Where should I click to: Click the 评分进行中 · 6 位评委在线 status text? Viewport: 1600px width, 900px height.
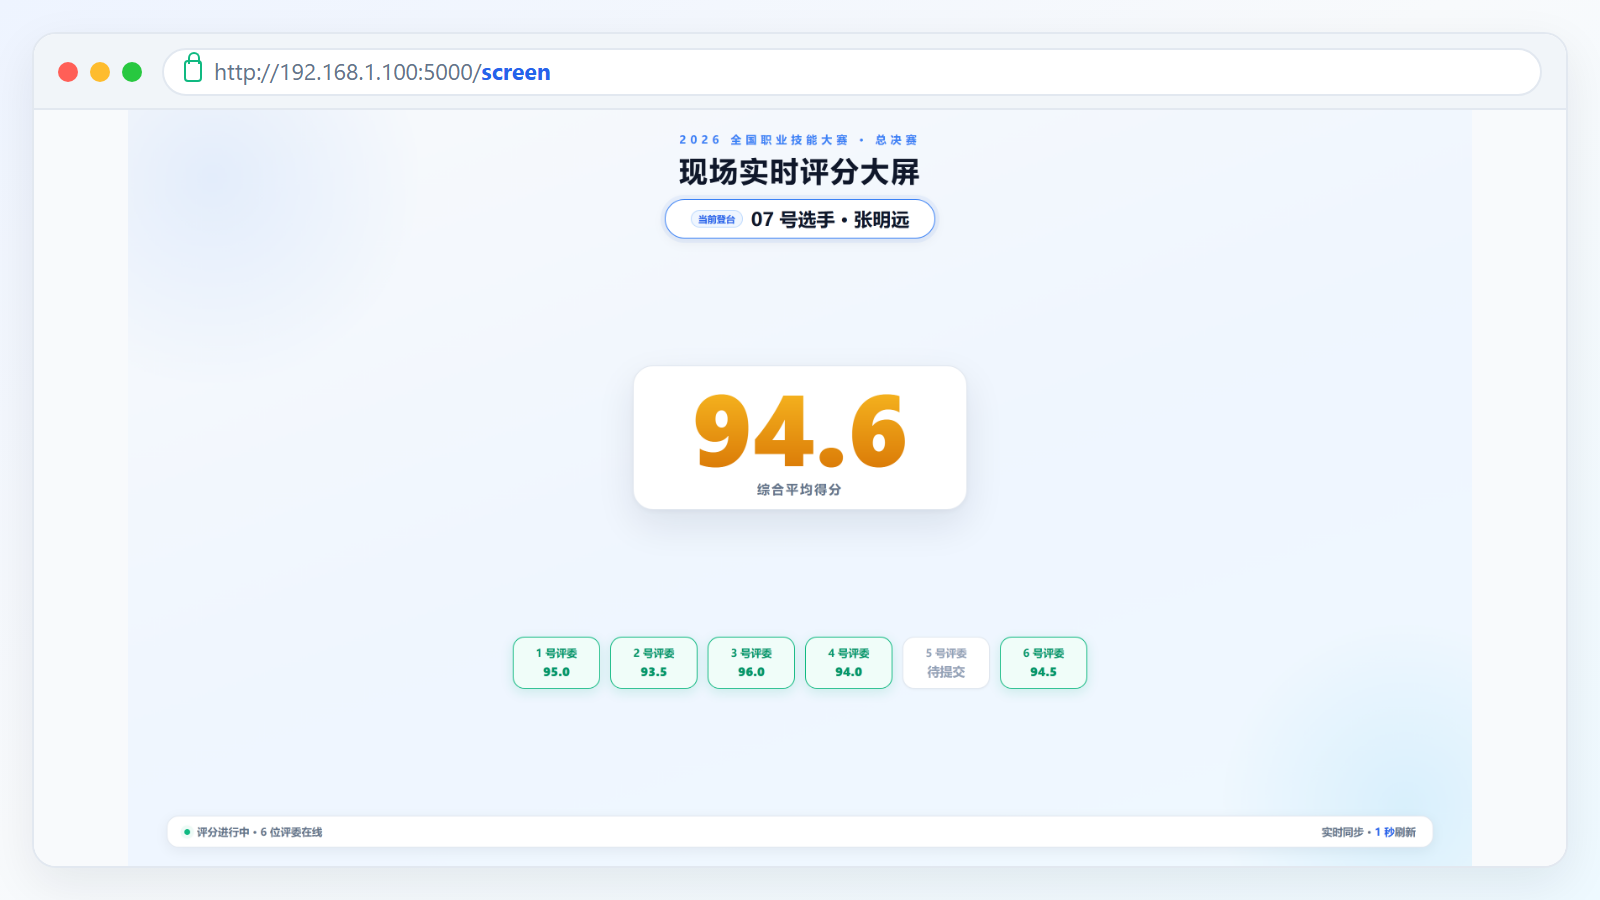point(259,832)
